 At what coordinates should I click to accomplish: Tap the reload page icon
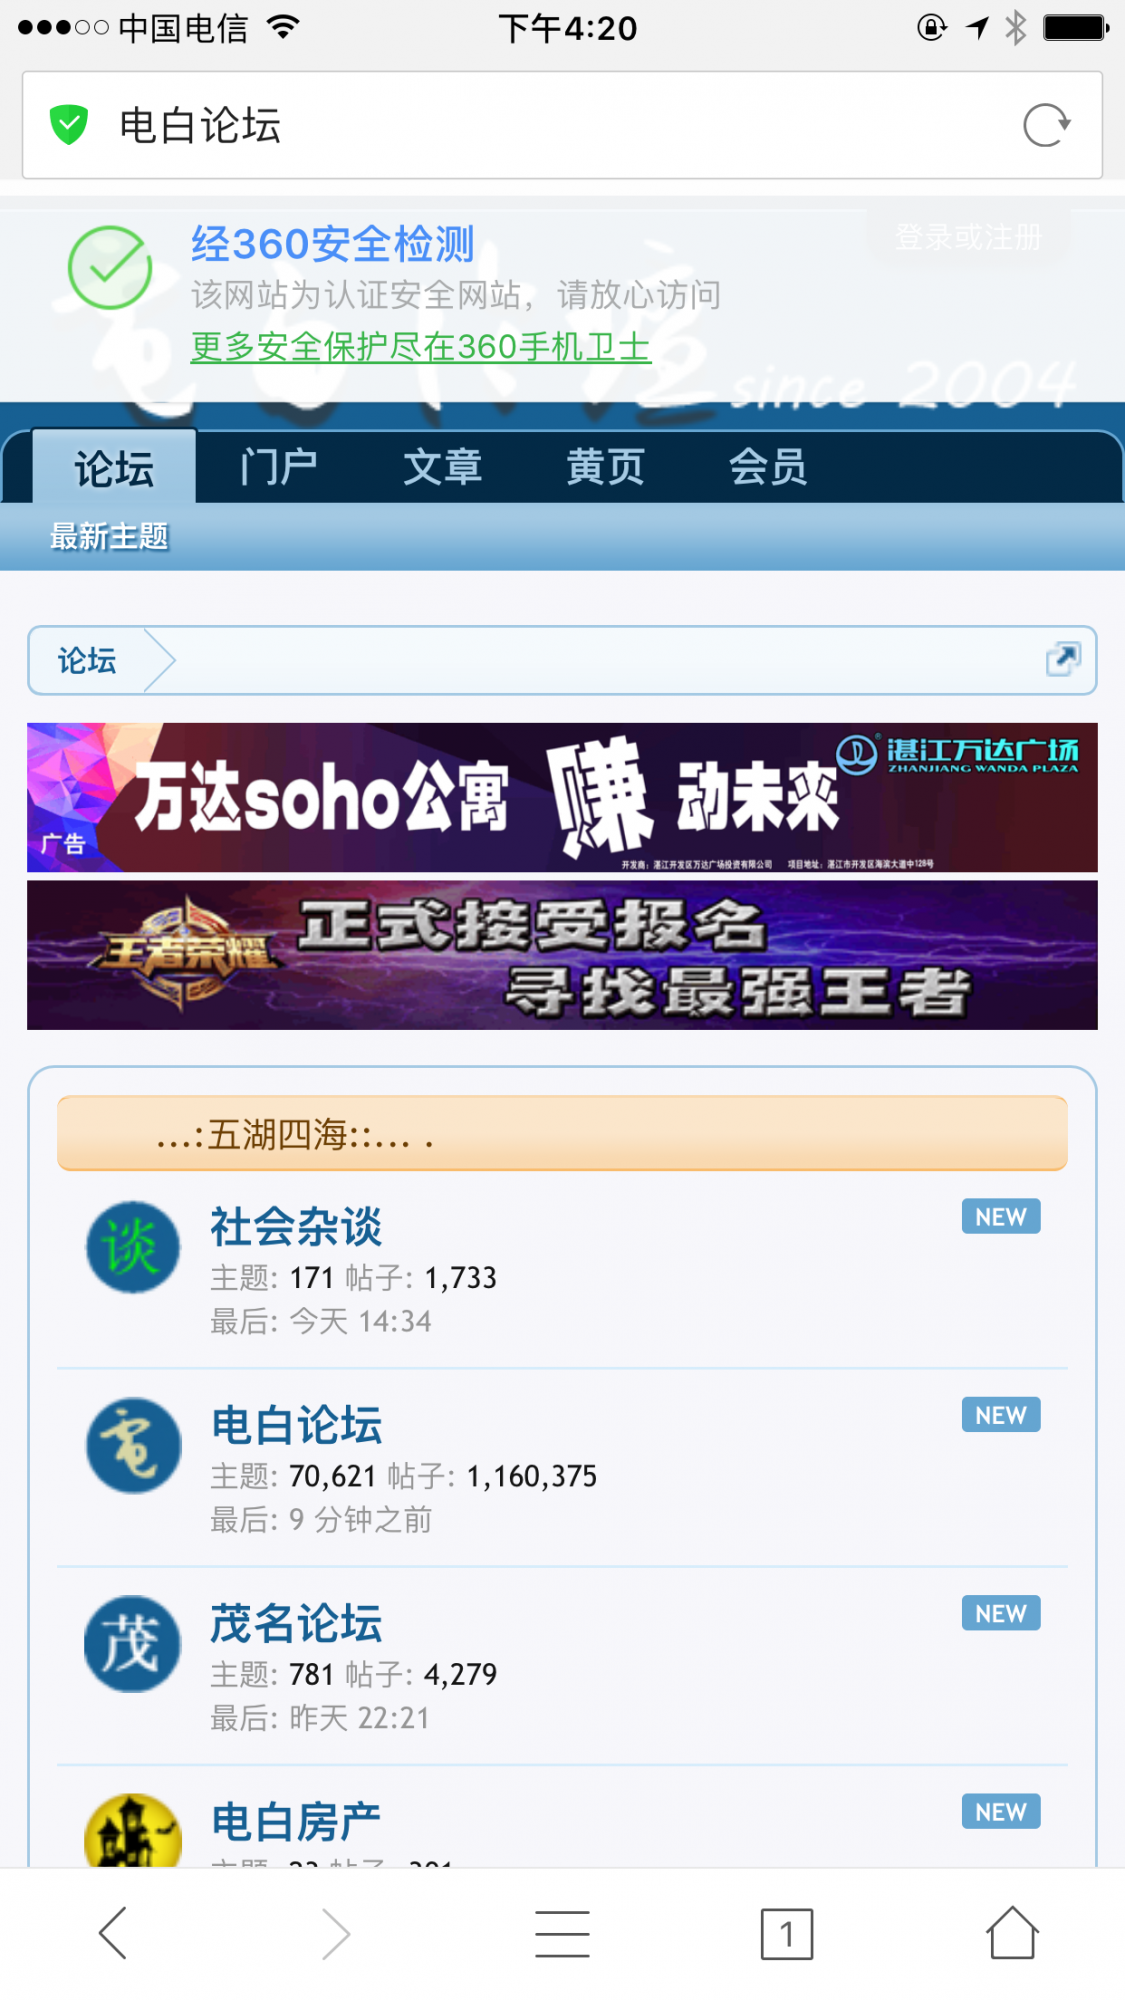(1046, 126)
